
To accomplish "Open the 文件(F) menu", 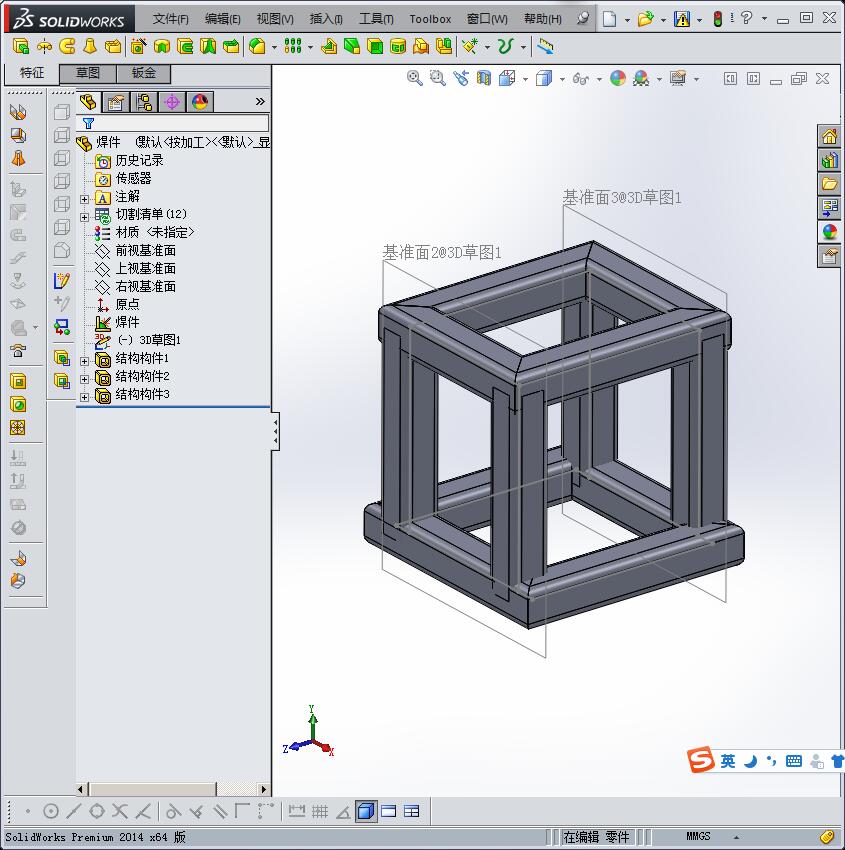I will click(170, 19).
